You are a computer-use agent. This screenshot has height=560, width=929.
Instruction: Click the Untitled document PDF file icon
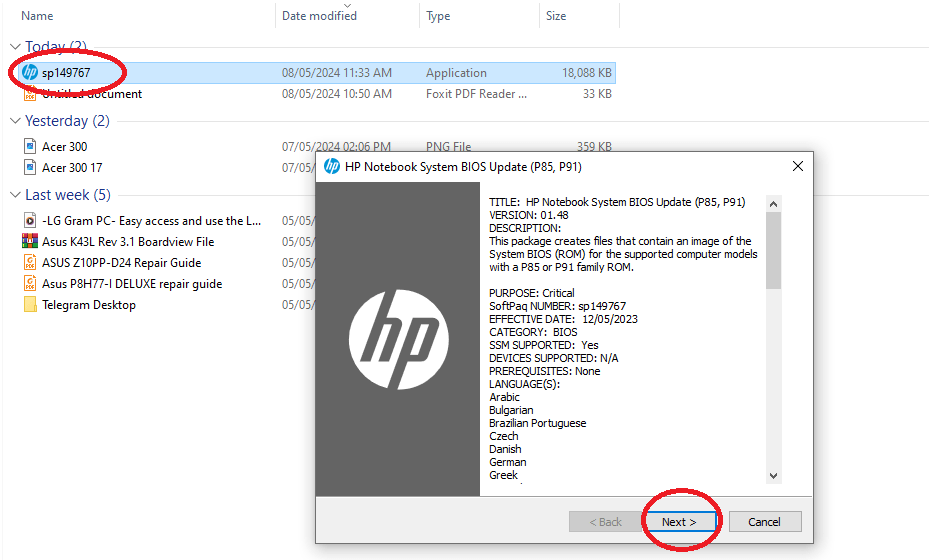(30, 94)
